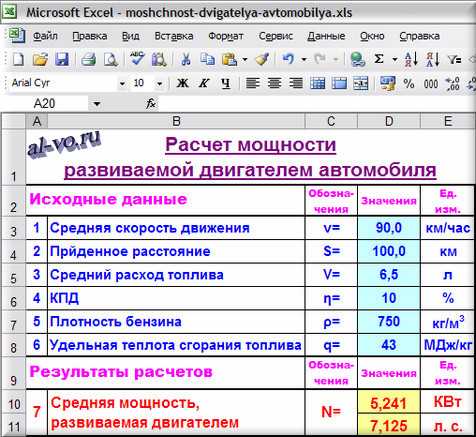Open the Name Box A20 dropdown arrow

click(97, 104)
